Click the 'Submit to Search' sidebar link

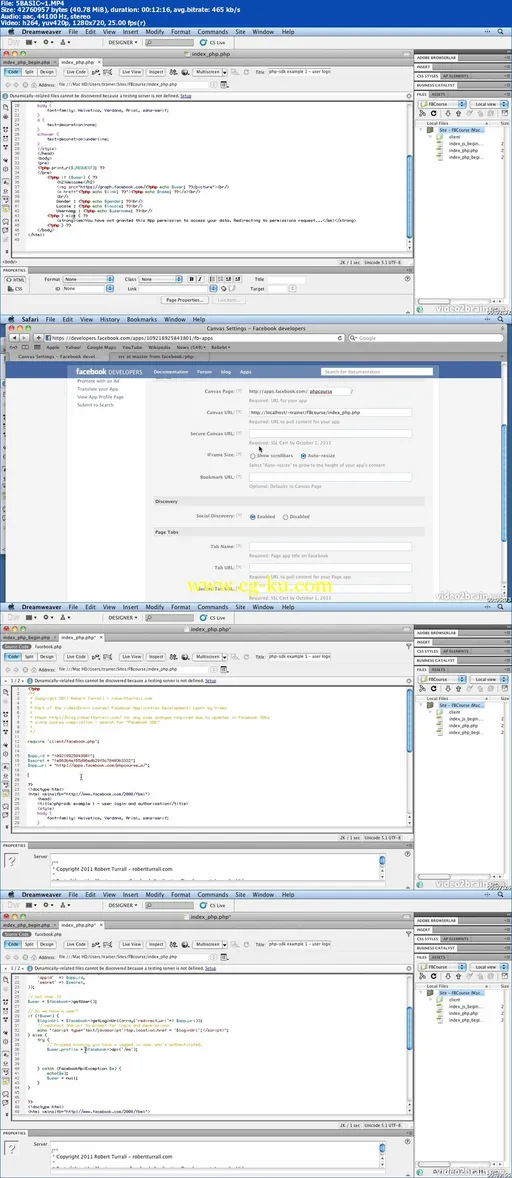[95, 405]
